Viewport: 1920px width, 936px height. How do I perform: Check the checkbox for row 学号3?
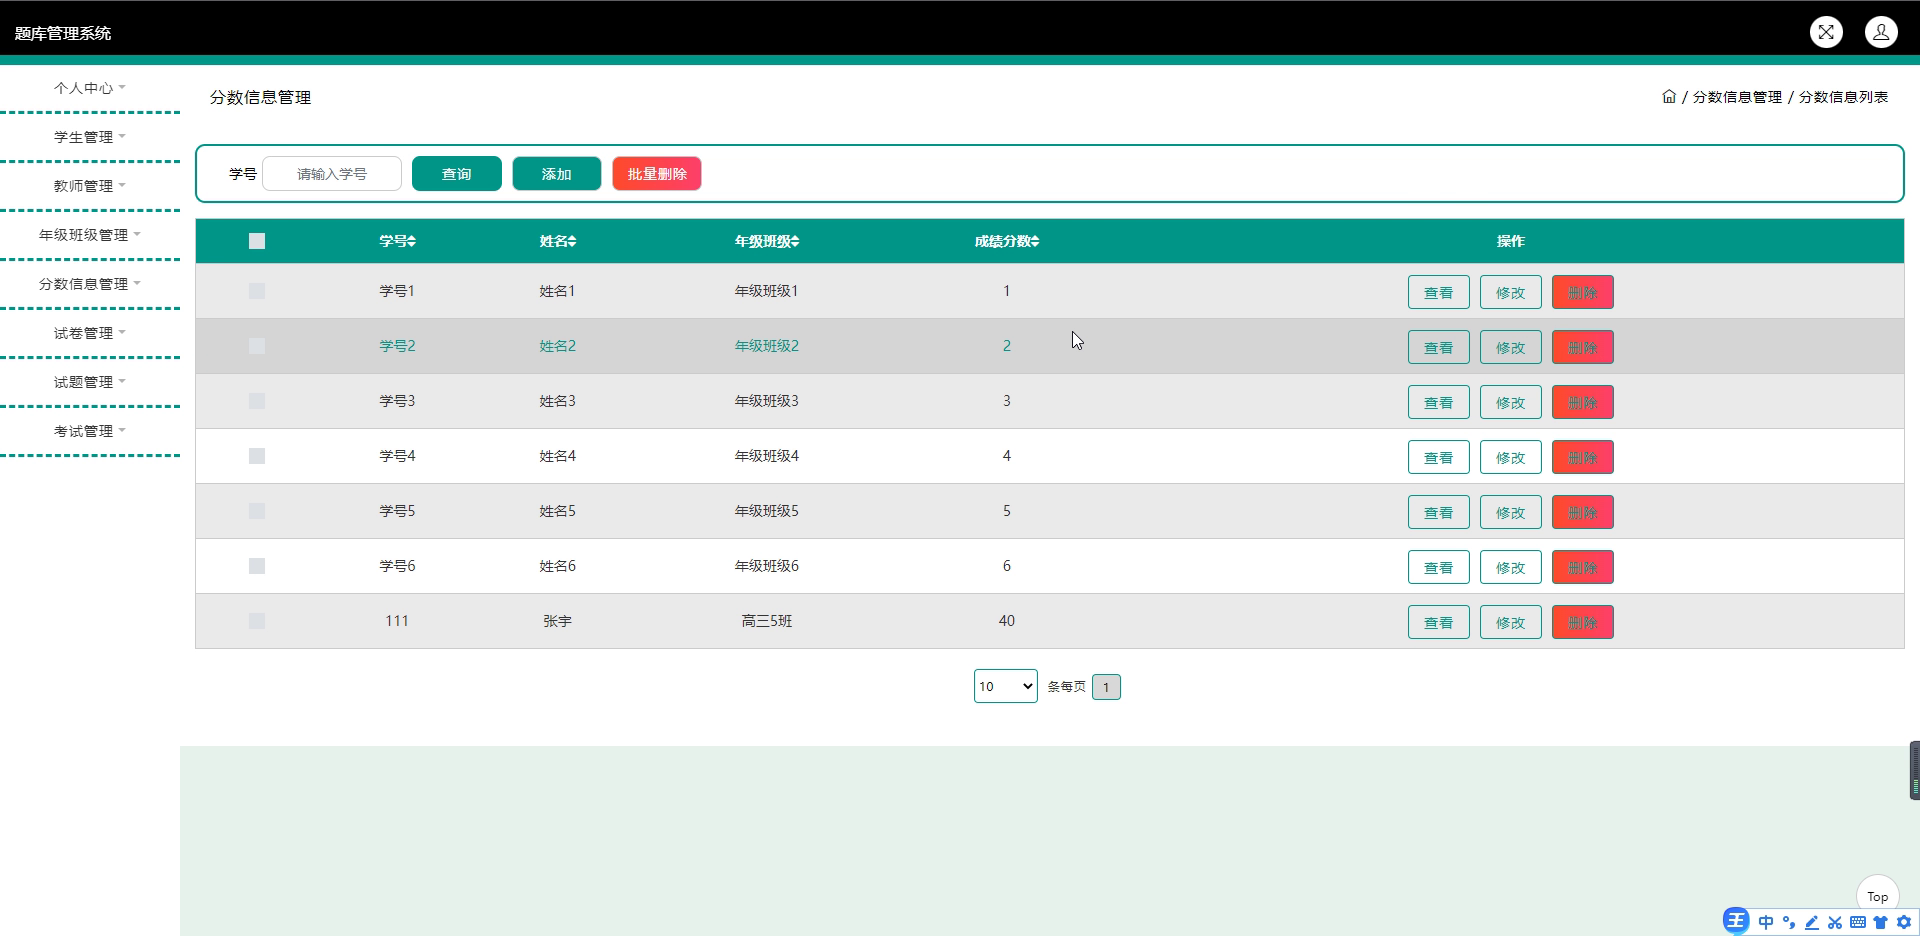[x=257, y=401]
